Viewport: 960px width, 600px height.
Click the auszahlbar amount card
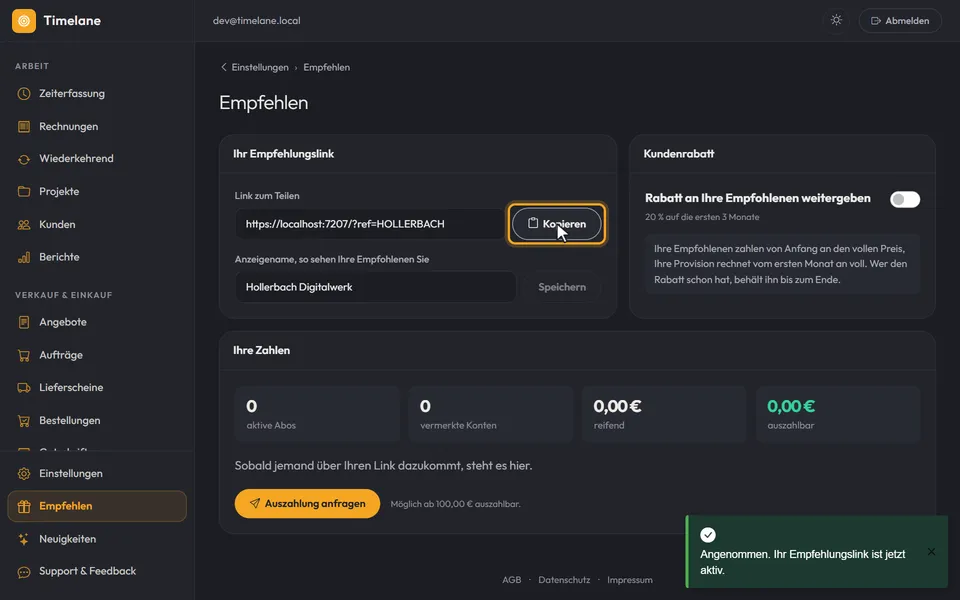coord(838,414)
